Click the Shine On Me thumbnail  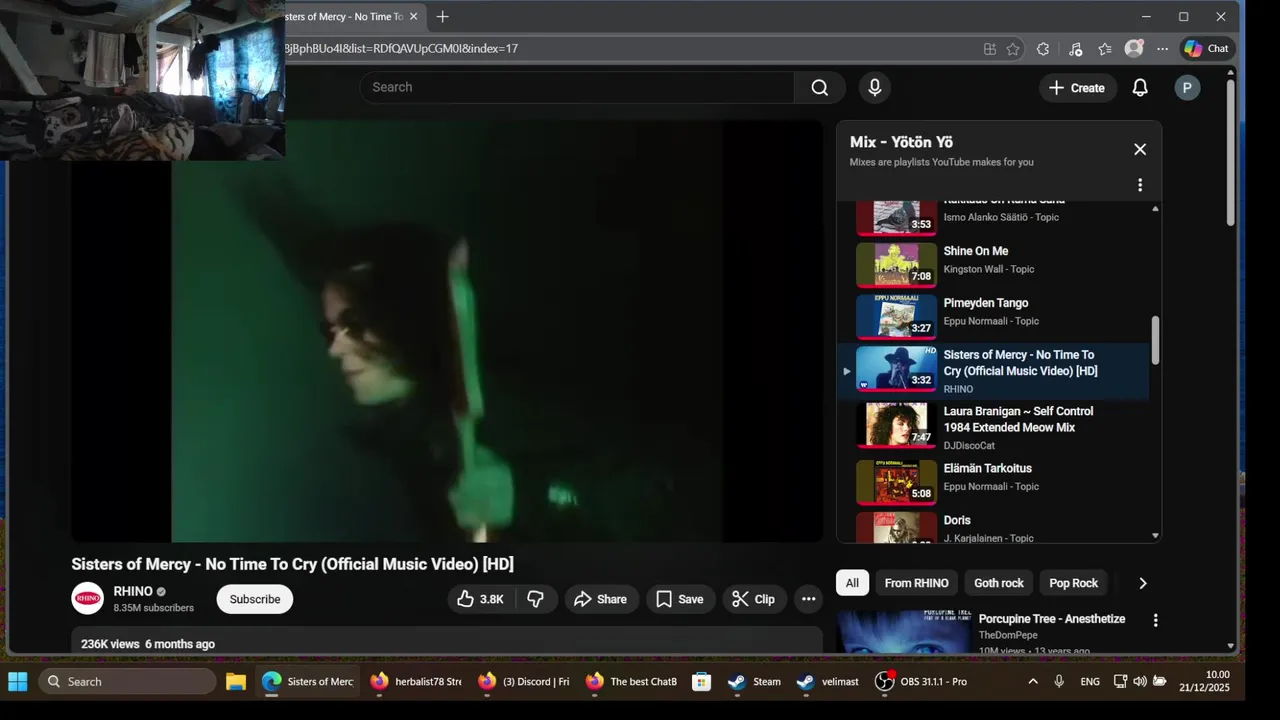point(897,265)
